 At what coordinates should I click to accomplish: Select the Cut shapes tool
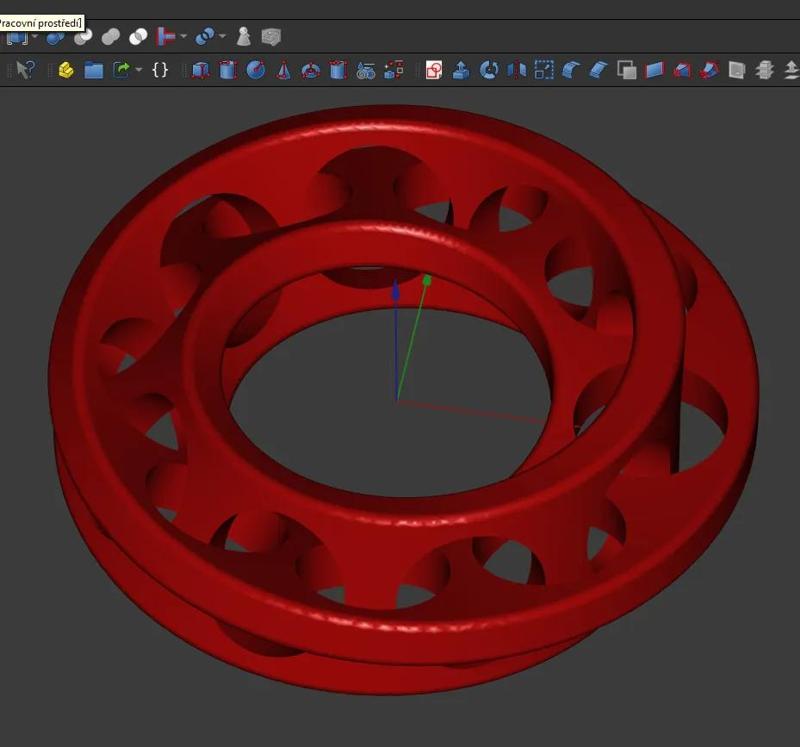tap(83, 37)
